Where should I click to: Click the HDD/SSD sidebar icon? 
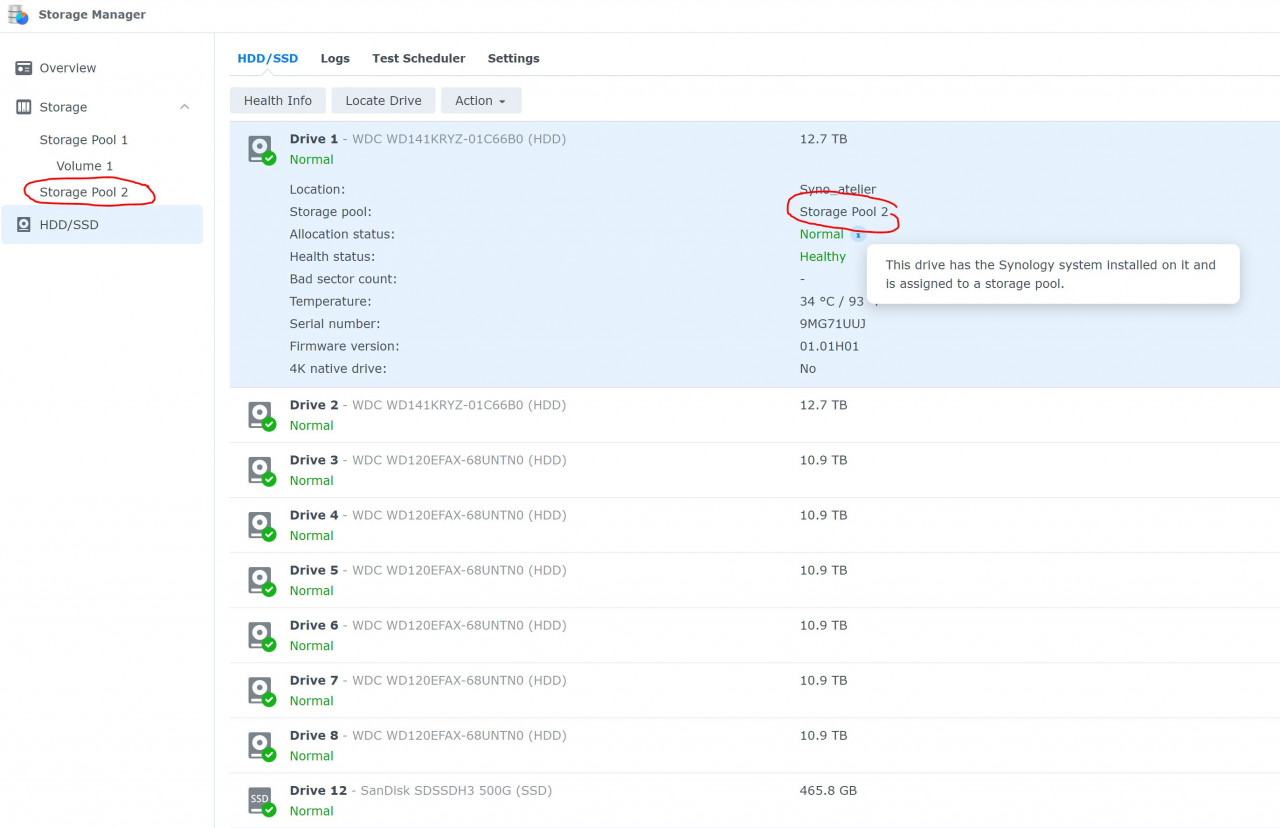point(24,225)
